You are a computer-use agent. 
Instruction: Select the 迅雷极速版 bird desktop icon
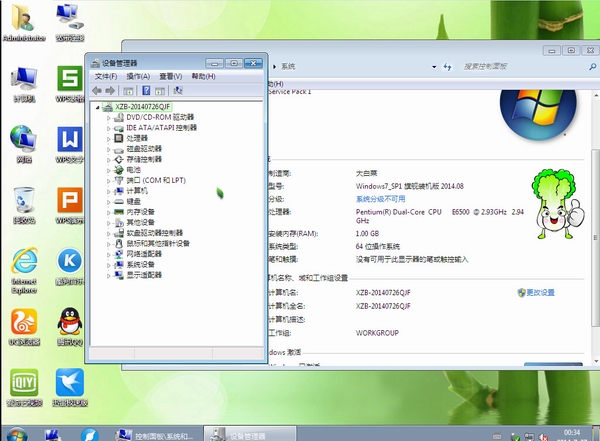tap(70, 387)
